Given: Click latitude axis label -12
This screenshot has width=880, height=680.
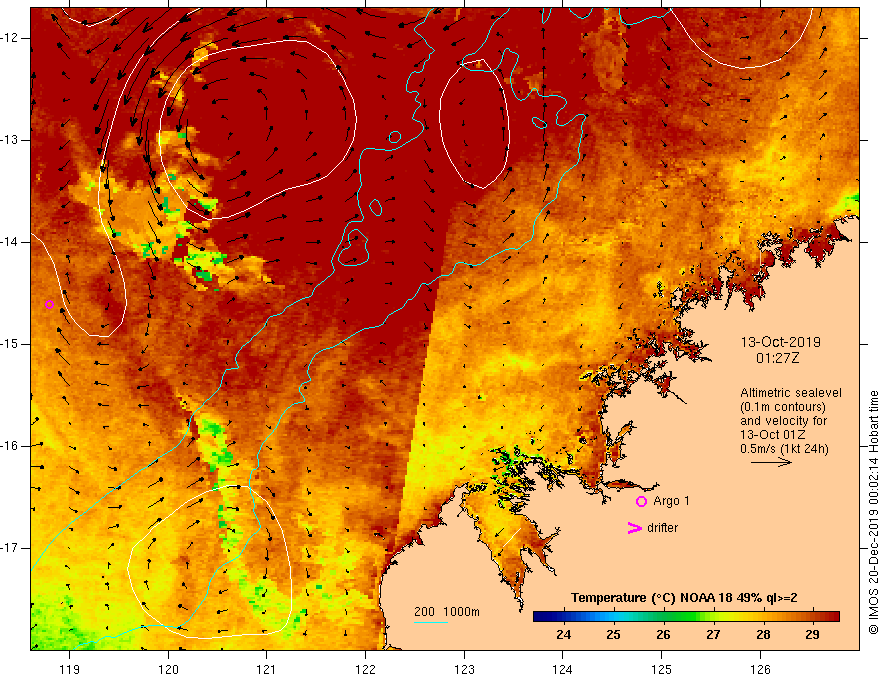Looking at the screenshot, I should (10, 38).
